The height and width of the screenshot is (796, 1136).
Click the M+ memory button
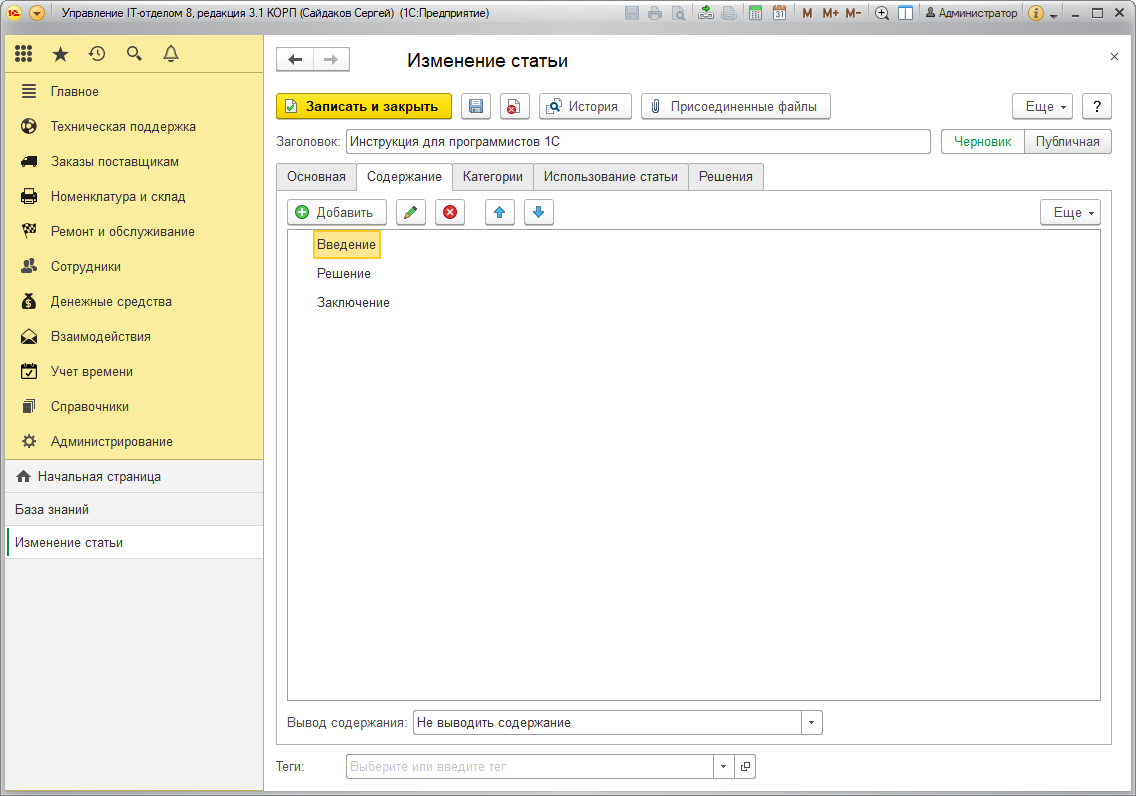[x=830, y=13]
